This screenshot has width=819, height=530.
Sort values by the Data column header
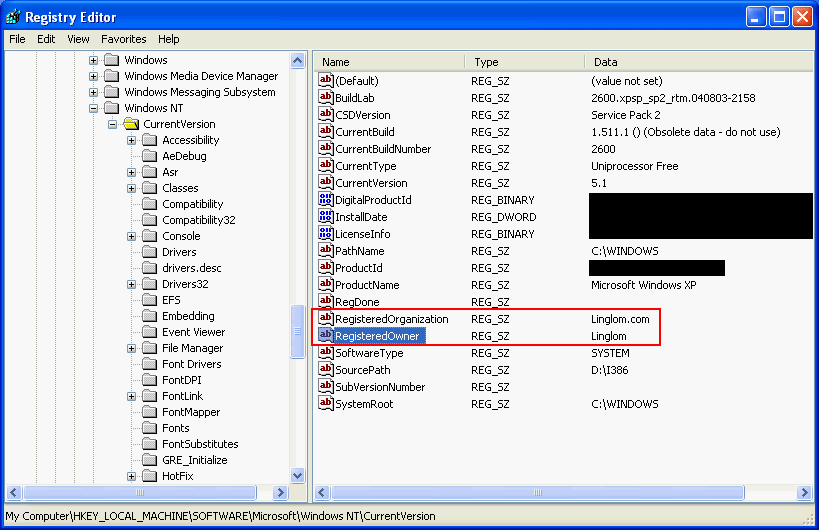699,62
